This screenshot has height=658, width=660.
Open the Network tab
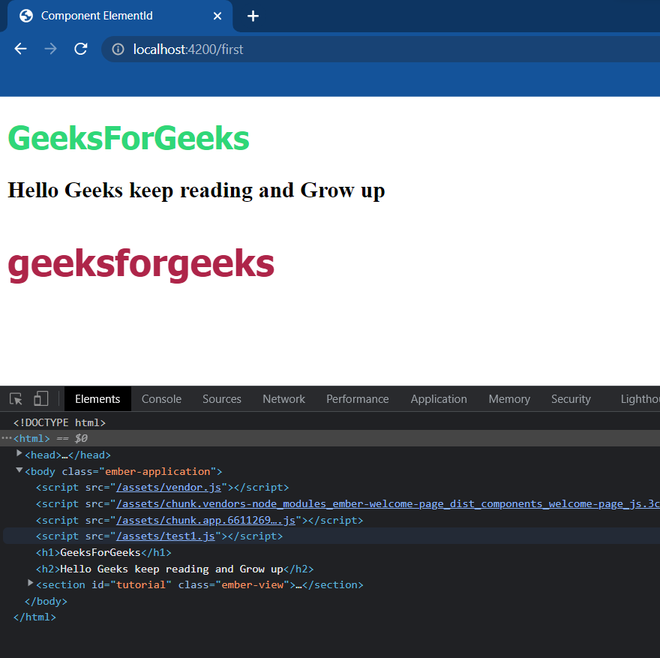pos(284,399)
